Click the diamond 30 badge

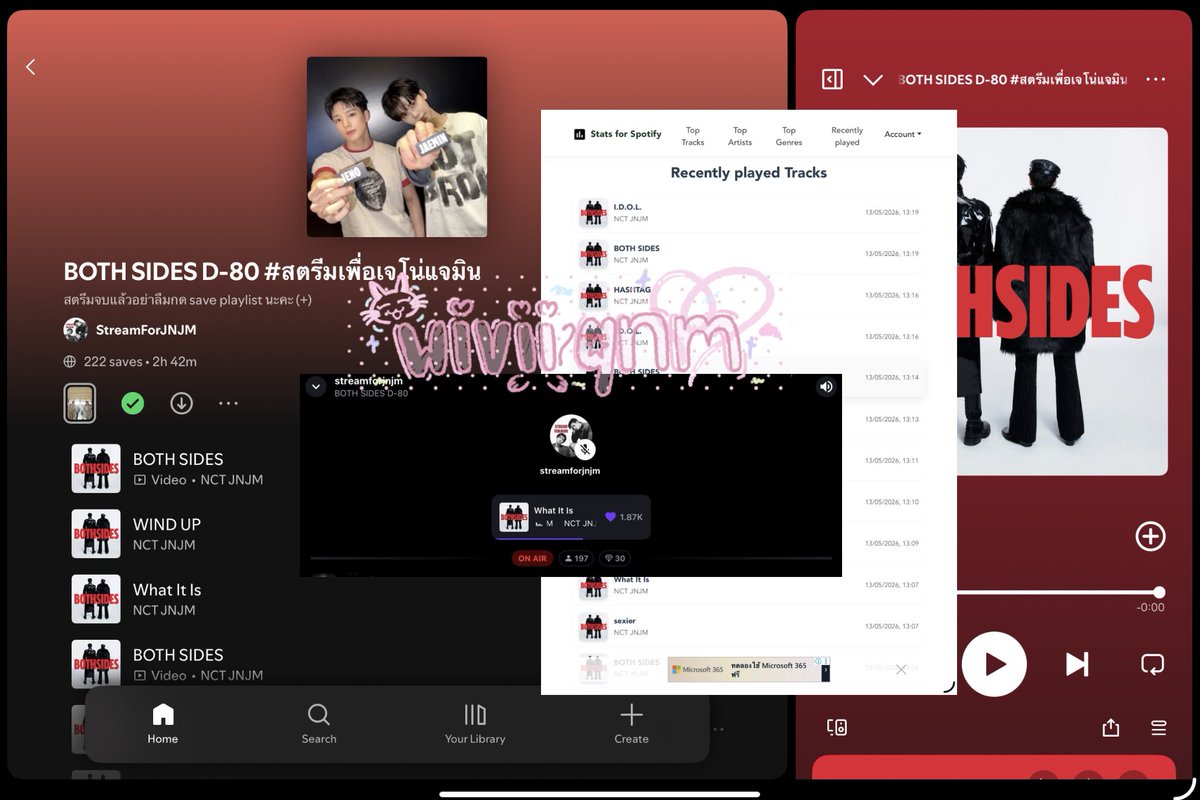614,558
